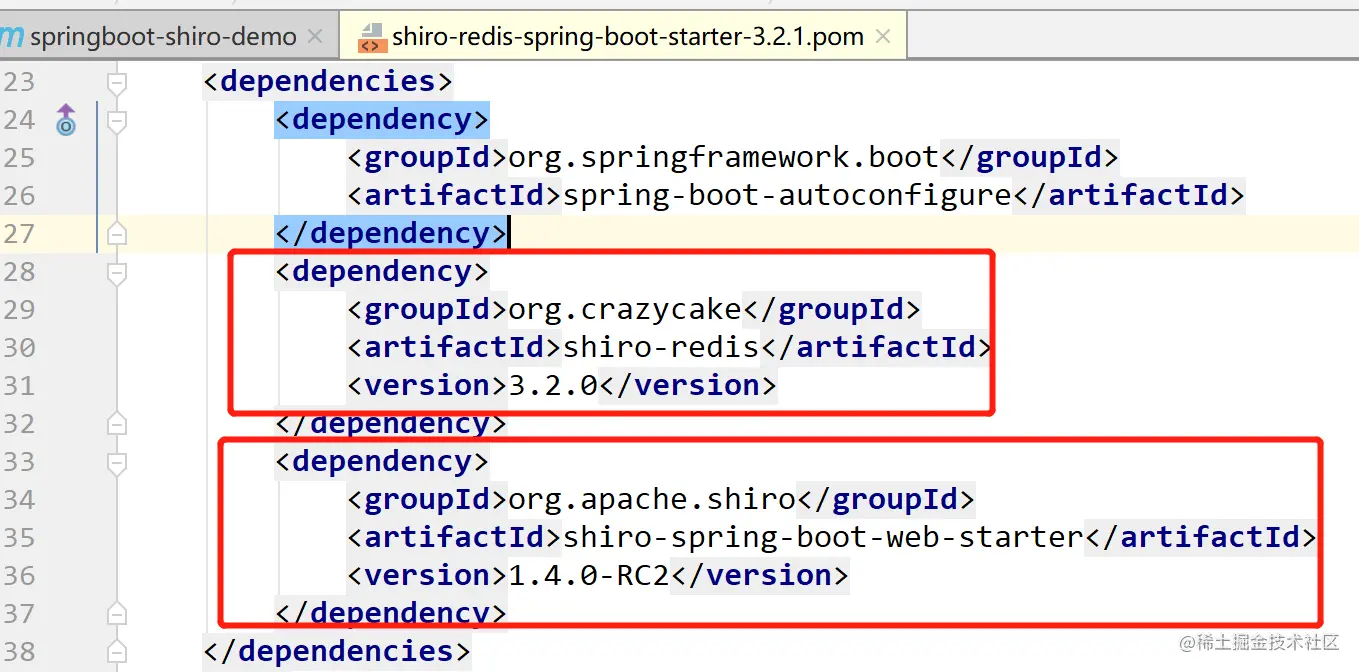Click line number 29 in the gutter
The width and height of the screenshot is (1359, 672).
18,310
